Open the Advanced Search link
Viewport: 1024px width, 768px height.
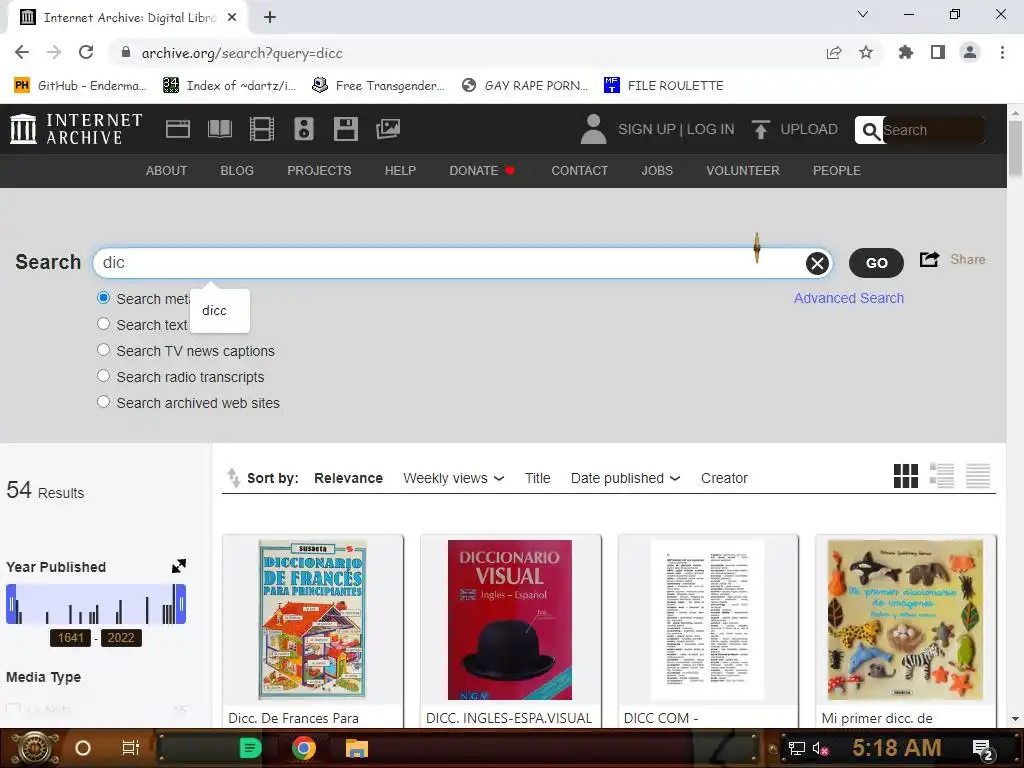849,298
